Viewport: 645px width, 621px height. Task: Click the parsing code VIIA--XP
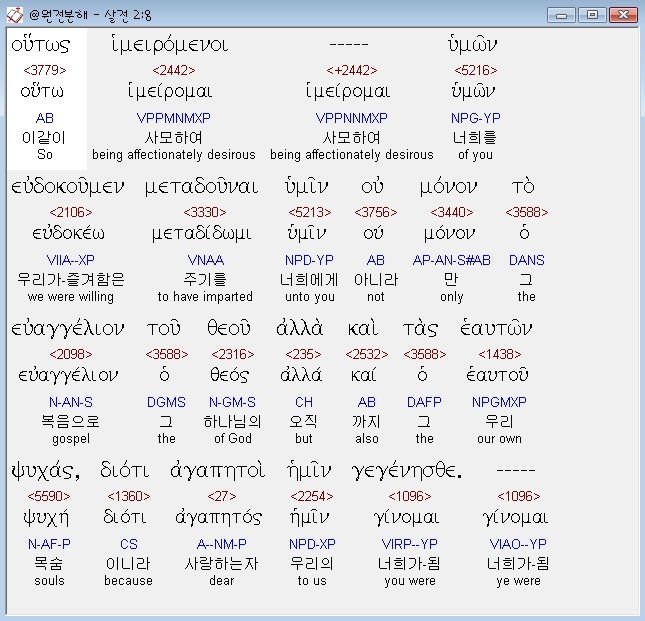pos(71,260)
